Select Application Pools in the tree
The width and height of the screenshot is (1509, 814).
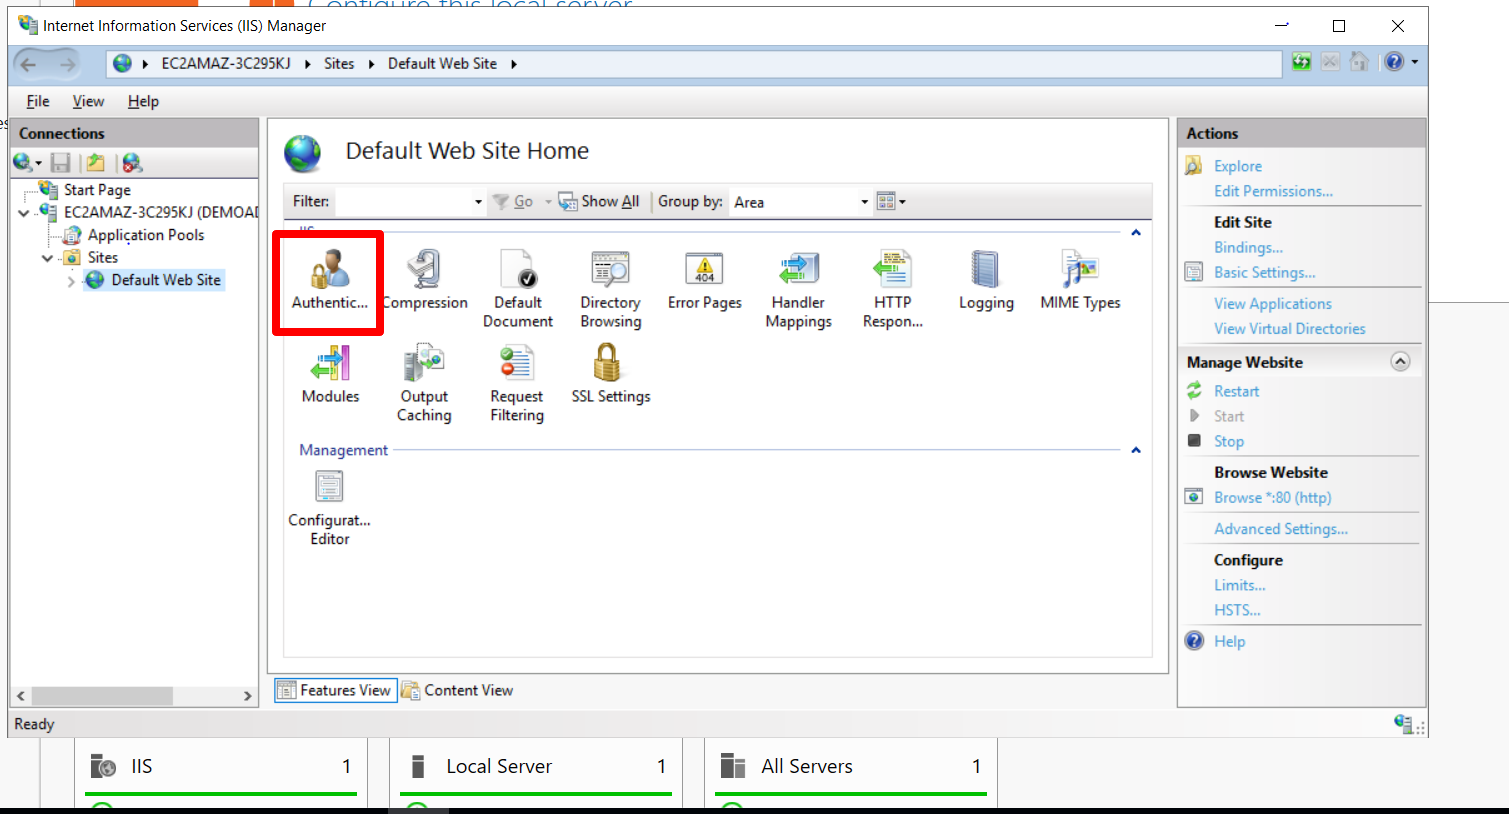(146, 235)
